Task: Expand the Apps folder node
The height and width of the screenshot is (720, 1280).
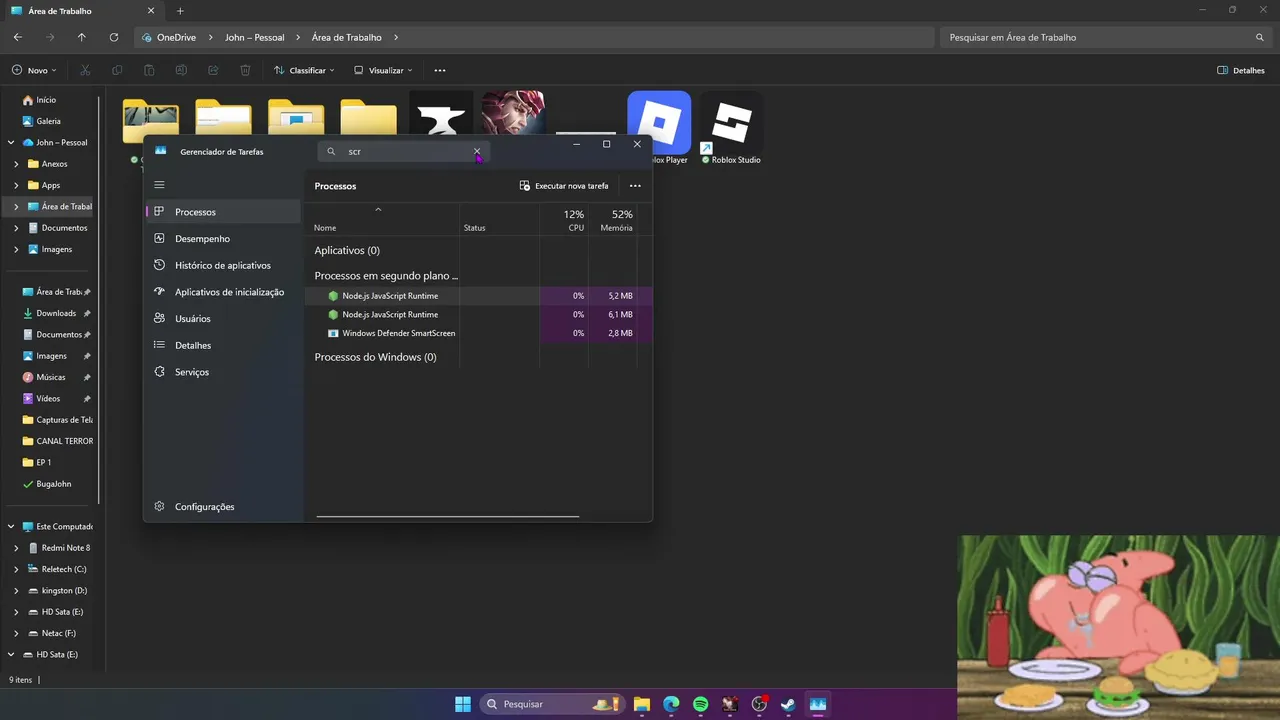Action: [16, 185]
